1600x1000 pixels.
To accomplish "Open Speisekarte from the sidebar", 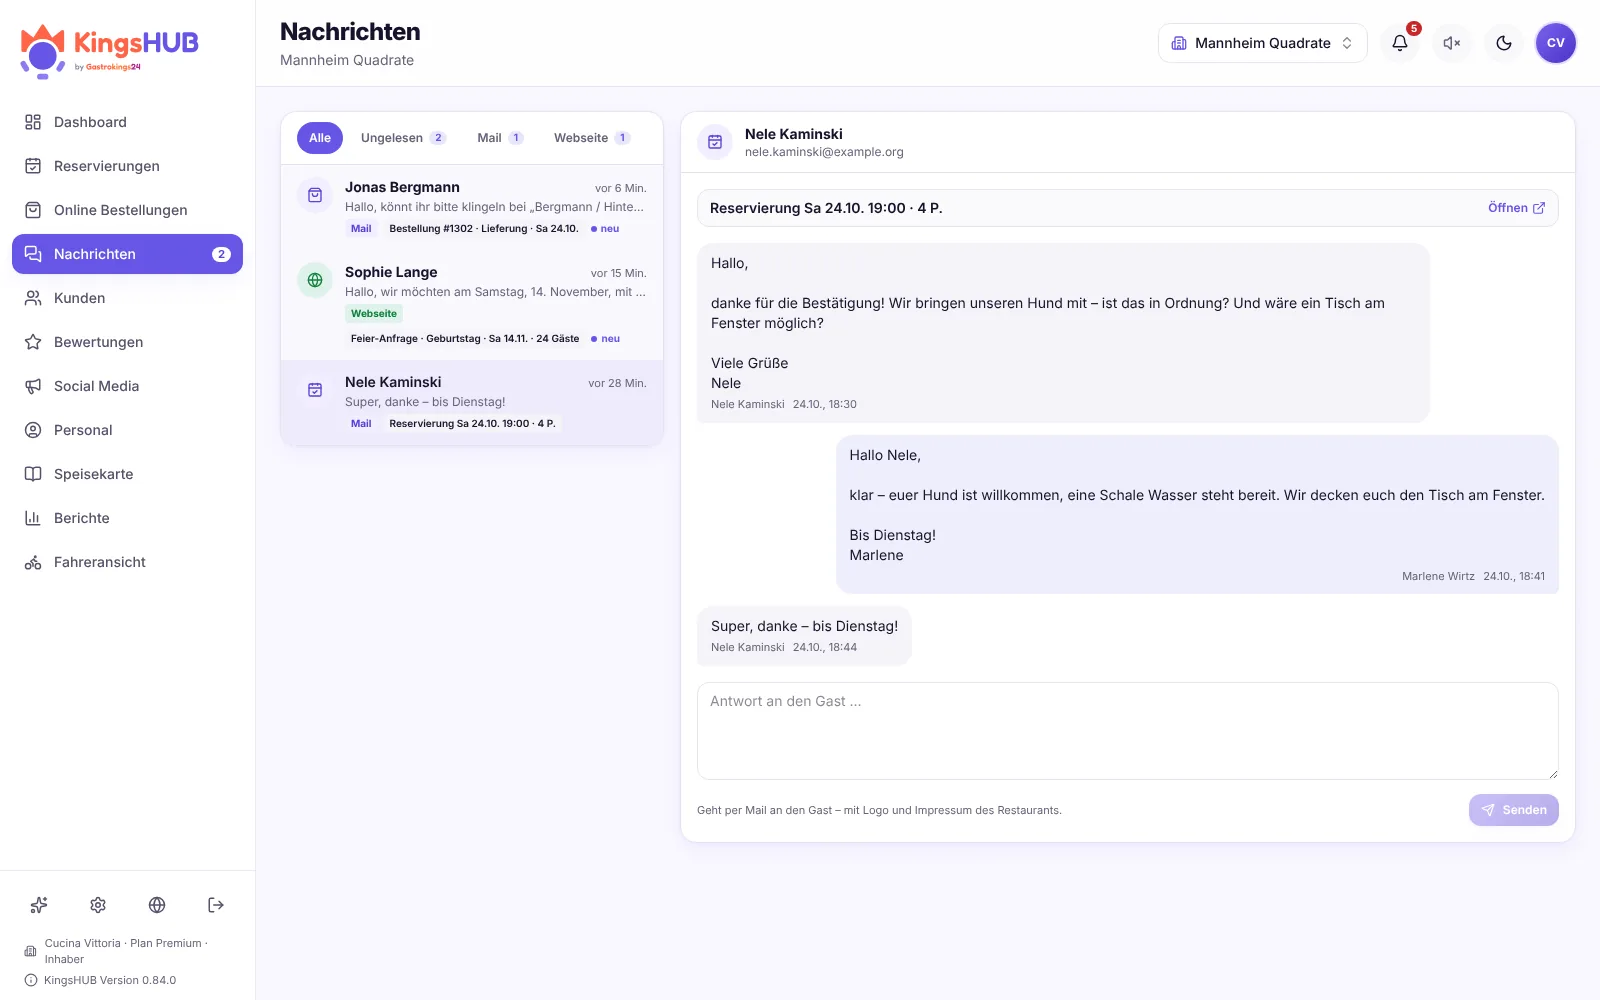I will (127, 474).
